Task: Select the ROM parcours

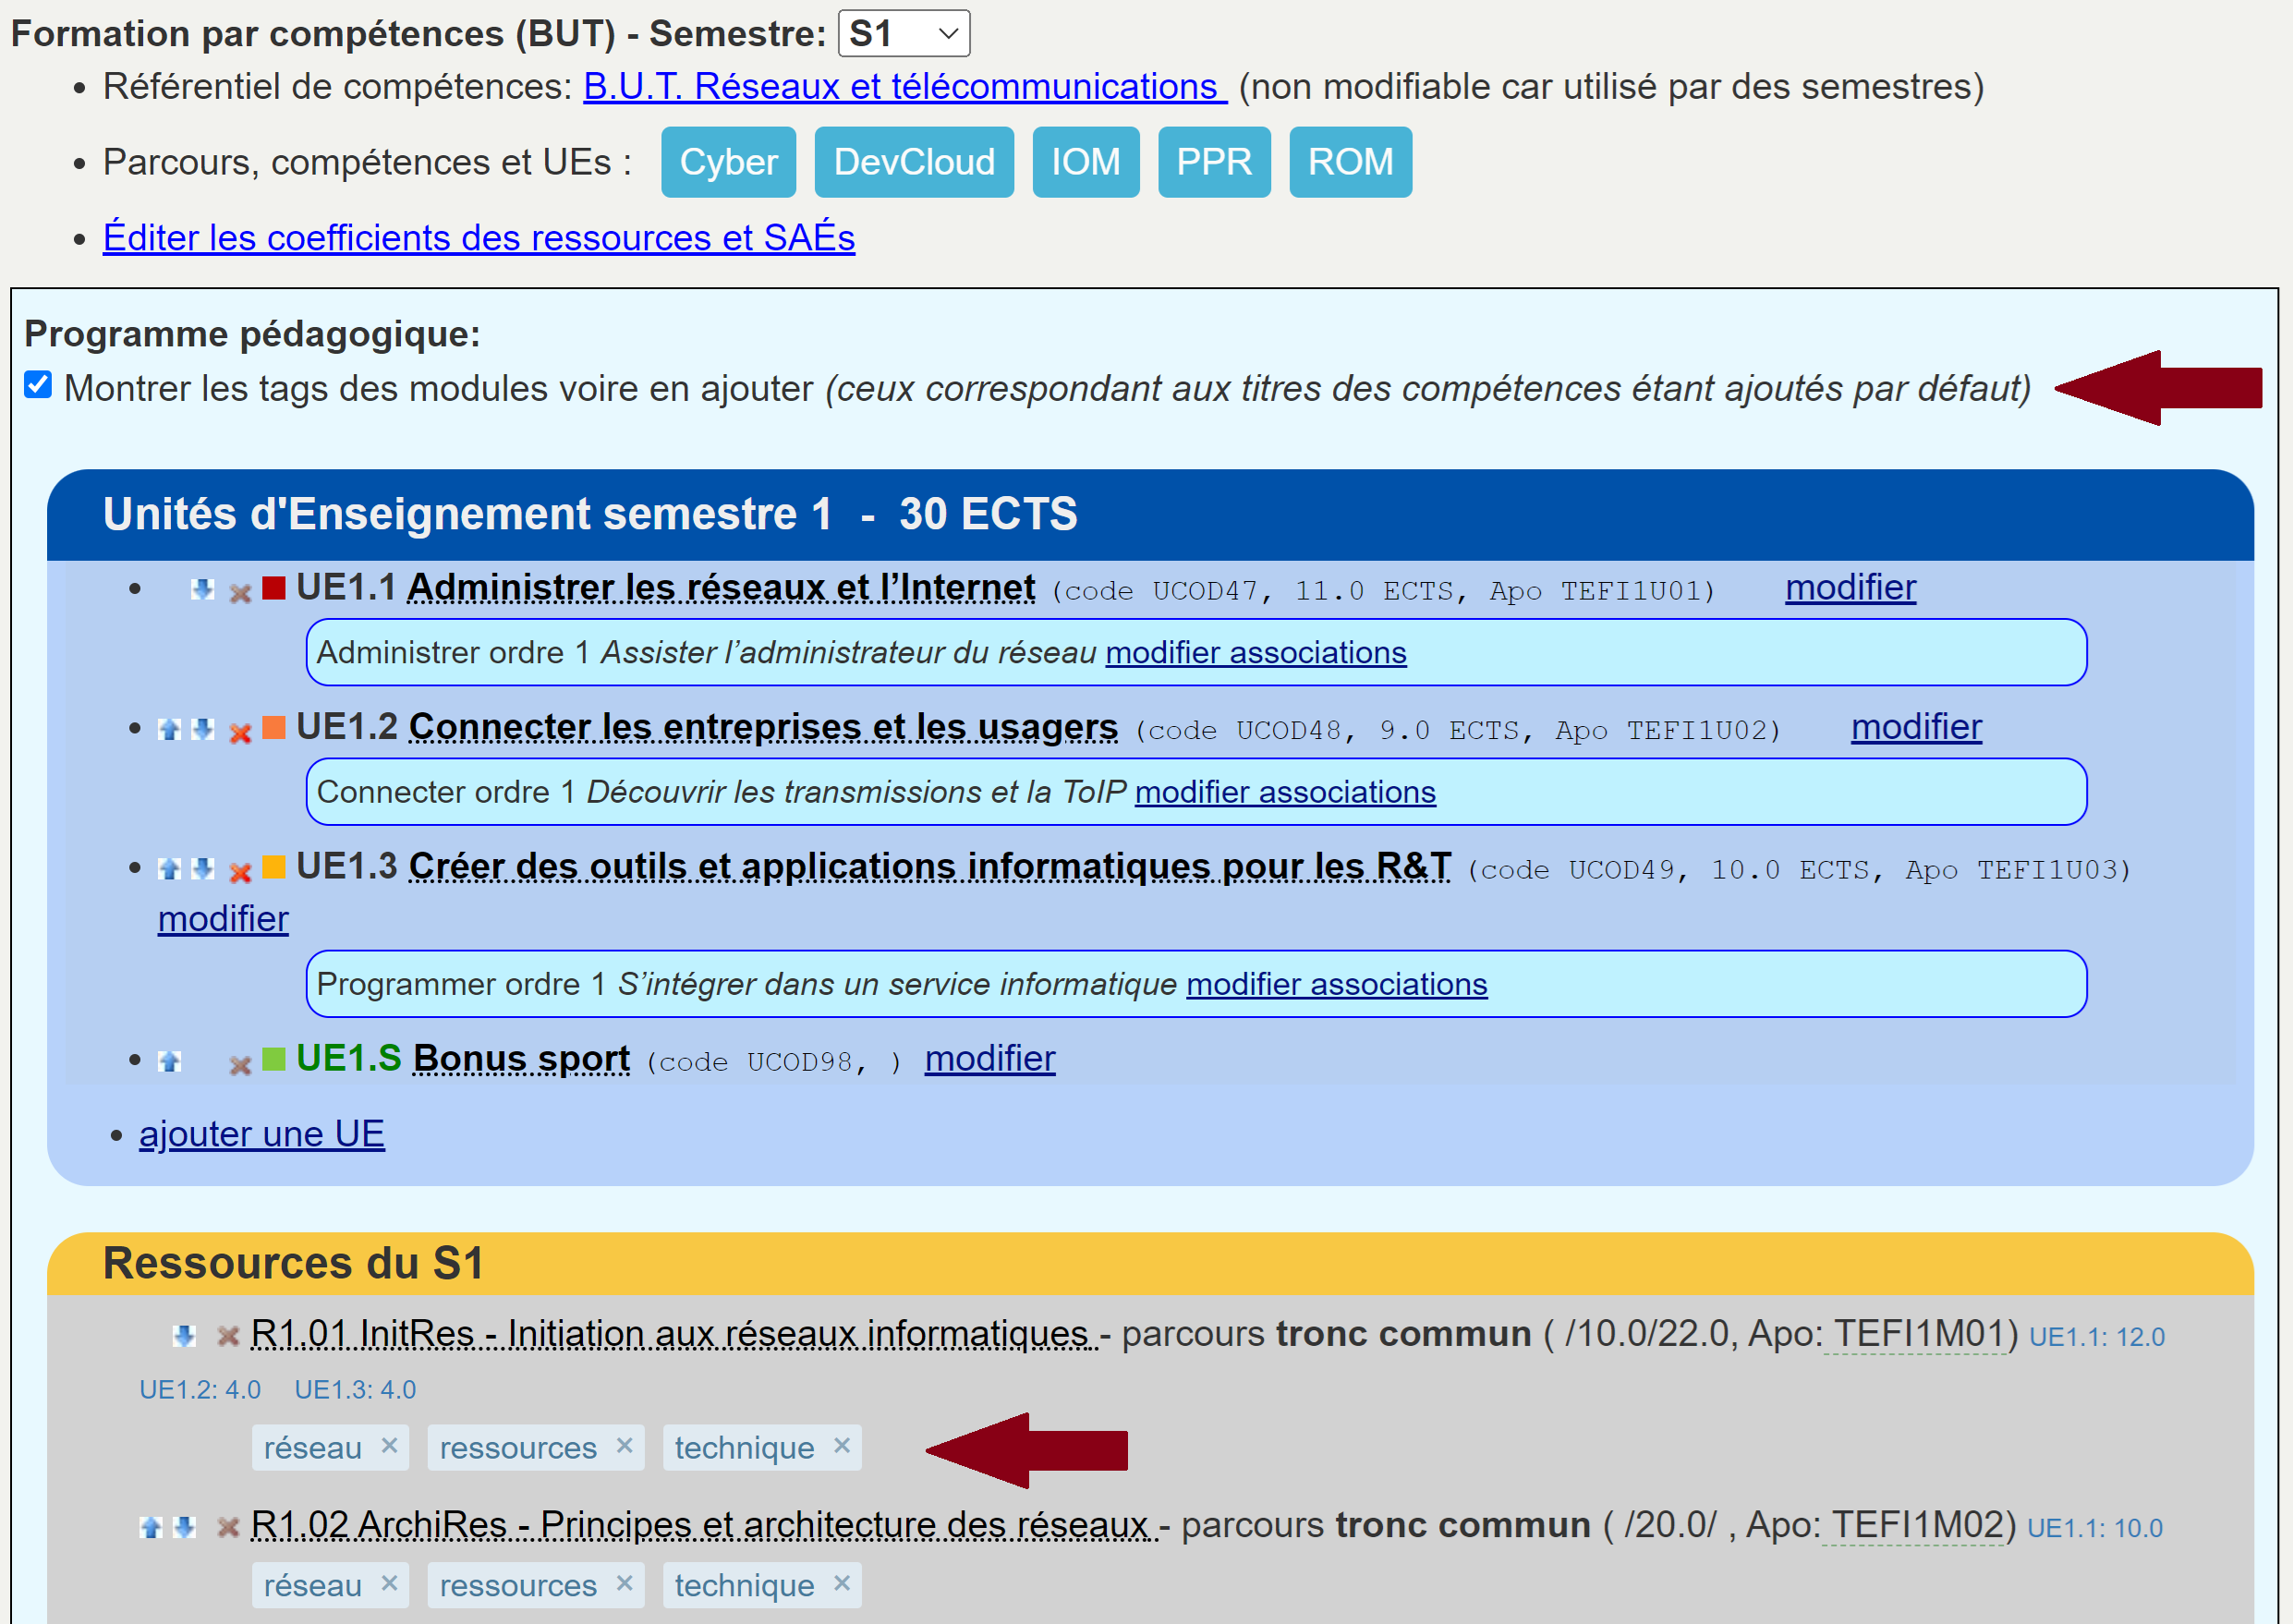Action: (x=1350, y=162)
